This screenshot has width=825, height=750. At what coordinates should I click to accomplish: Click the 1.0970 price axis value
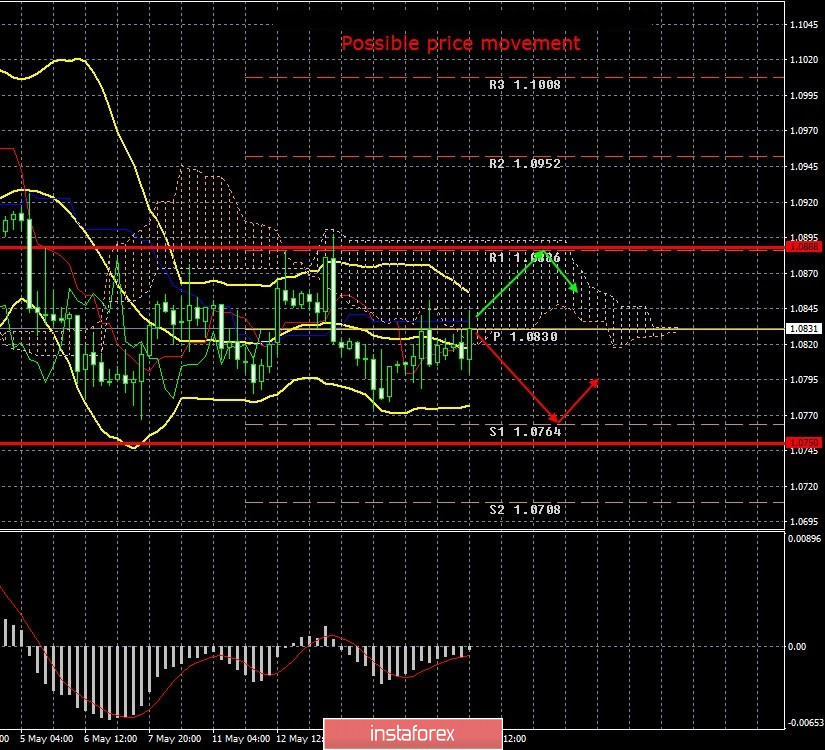(804, 131)
